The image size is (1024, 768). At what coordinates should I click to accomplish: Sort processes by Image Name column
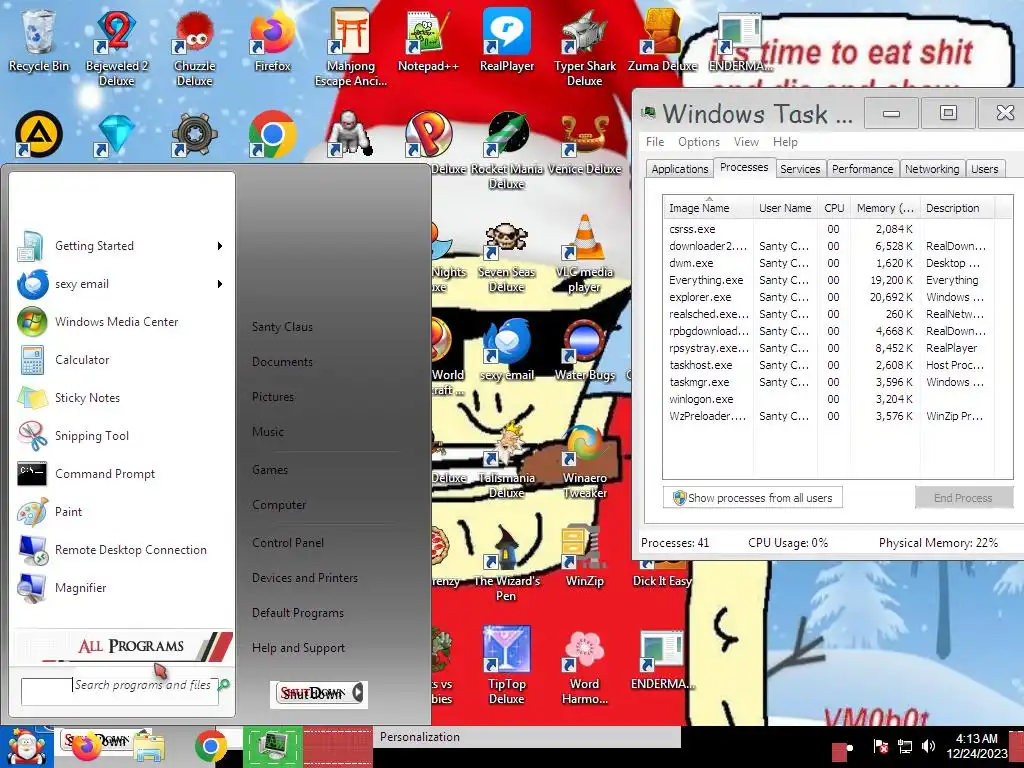[708, 208]
